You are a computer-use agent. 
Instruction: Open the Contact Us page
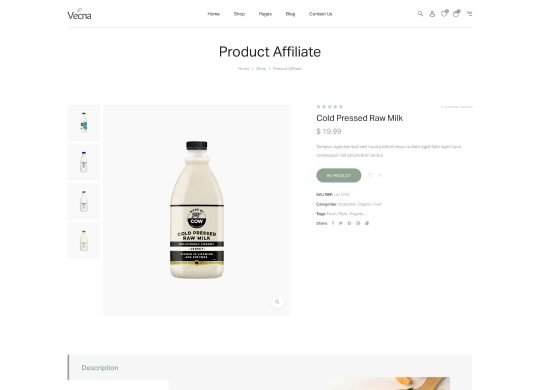[321, 14]
